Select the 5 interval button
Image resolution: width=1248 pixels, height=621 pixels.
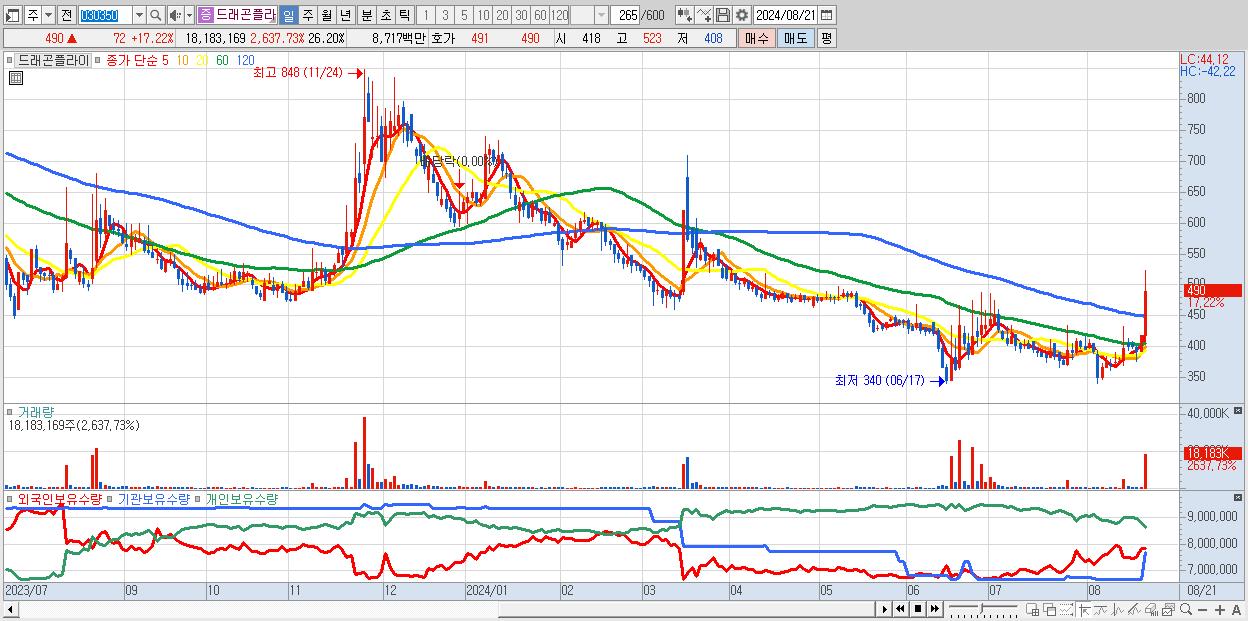coord(464,15)
